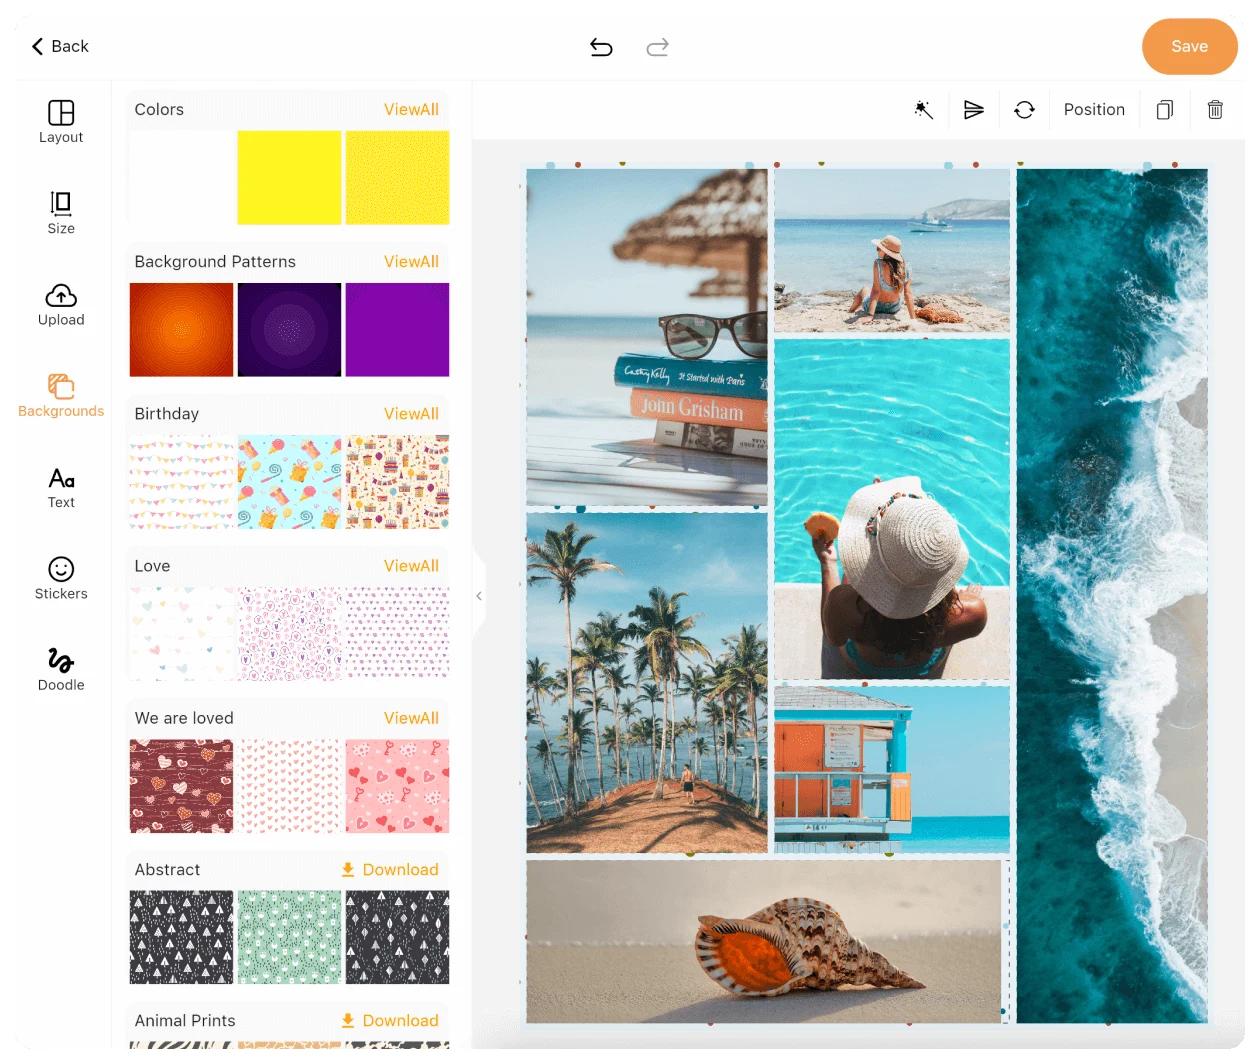Image resolution: width=1260 pixels, height=1064 pixels.
Task: Go Back to the previous screen
Action: pos(60,46)
